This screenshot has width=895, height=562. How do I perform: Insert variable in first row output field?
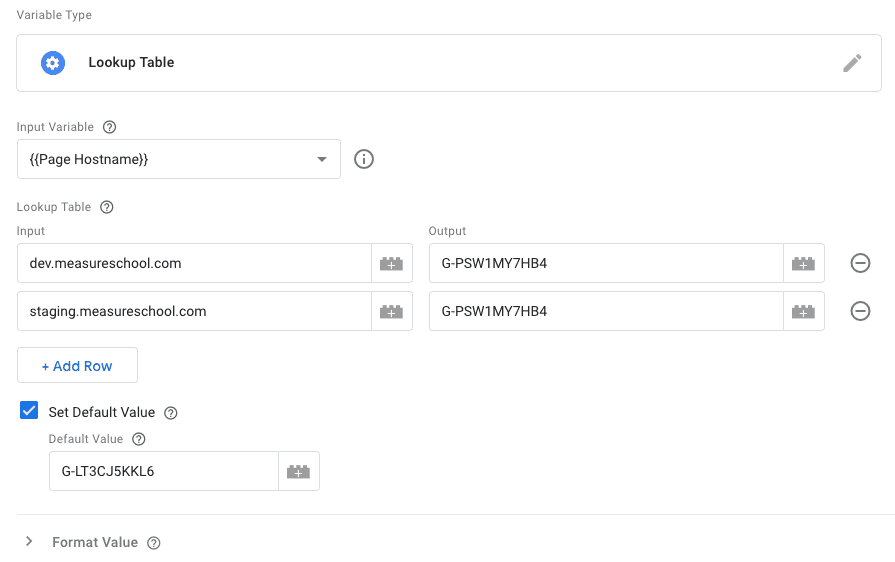coord(803,264)
